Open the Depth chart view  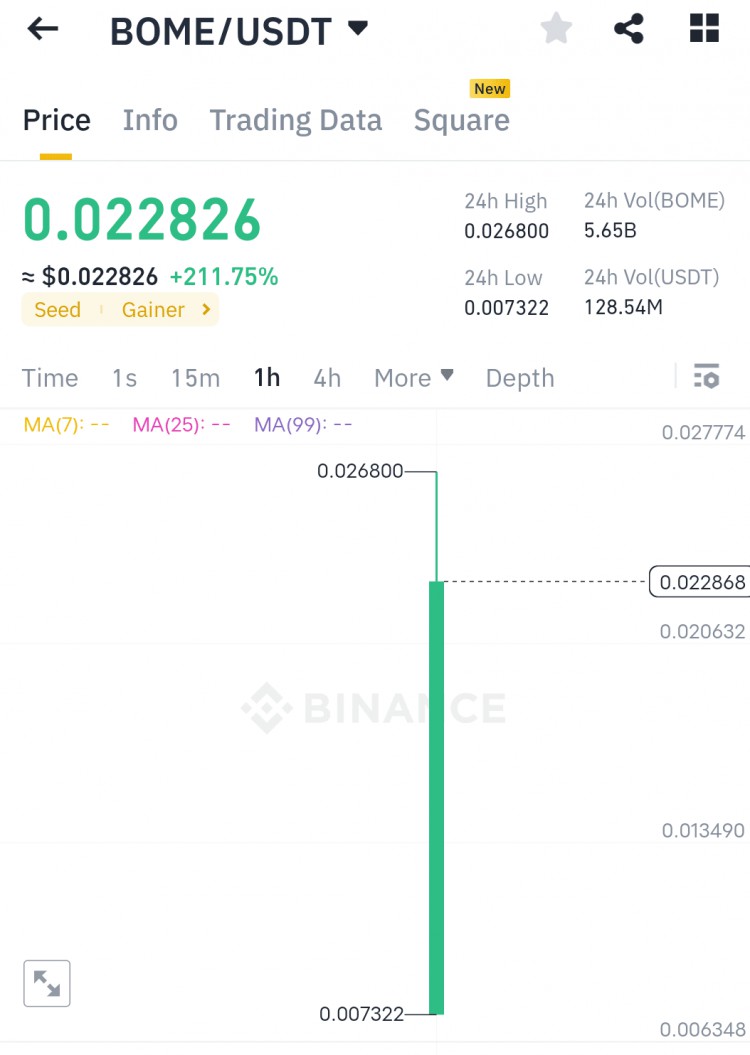[x=520, y=377]
